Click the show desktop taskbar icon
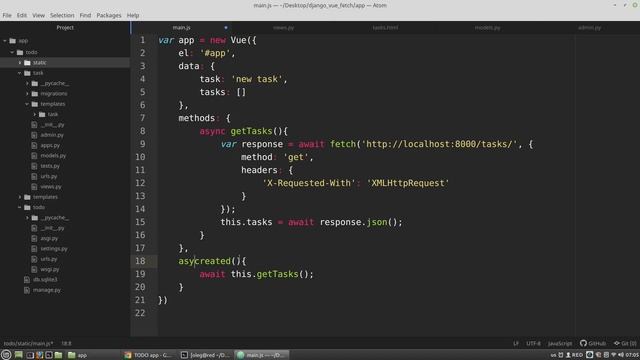Viewport: 640px width, 360px height. pyautogui.click(x=18, y=355)
